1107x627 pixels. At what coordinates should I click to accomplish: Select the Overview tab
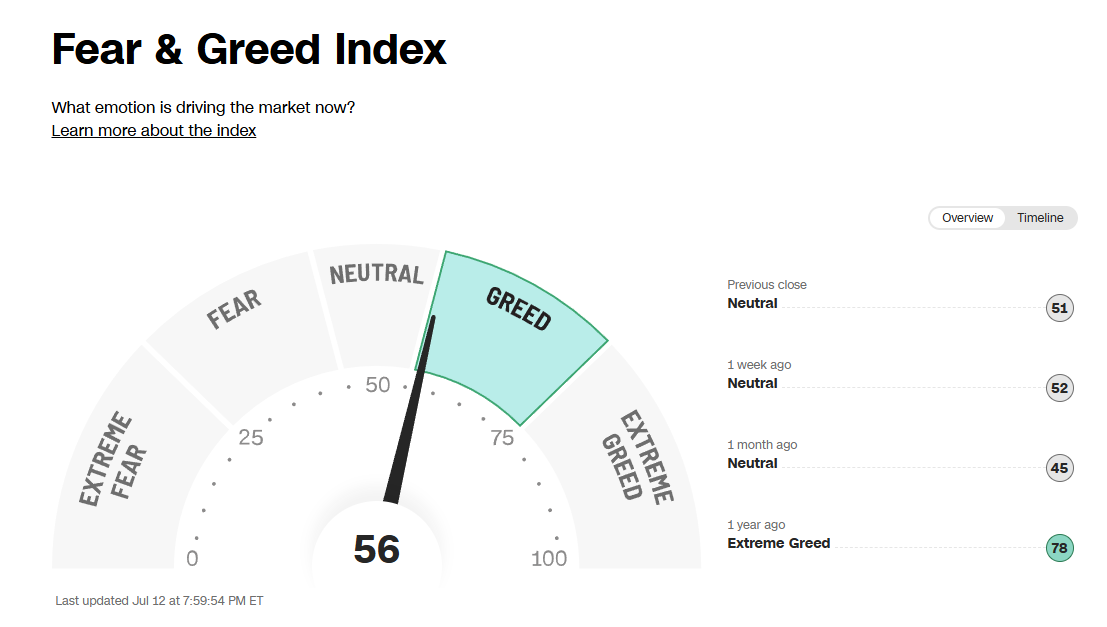[x=967, y=218]
